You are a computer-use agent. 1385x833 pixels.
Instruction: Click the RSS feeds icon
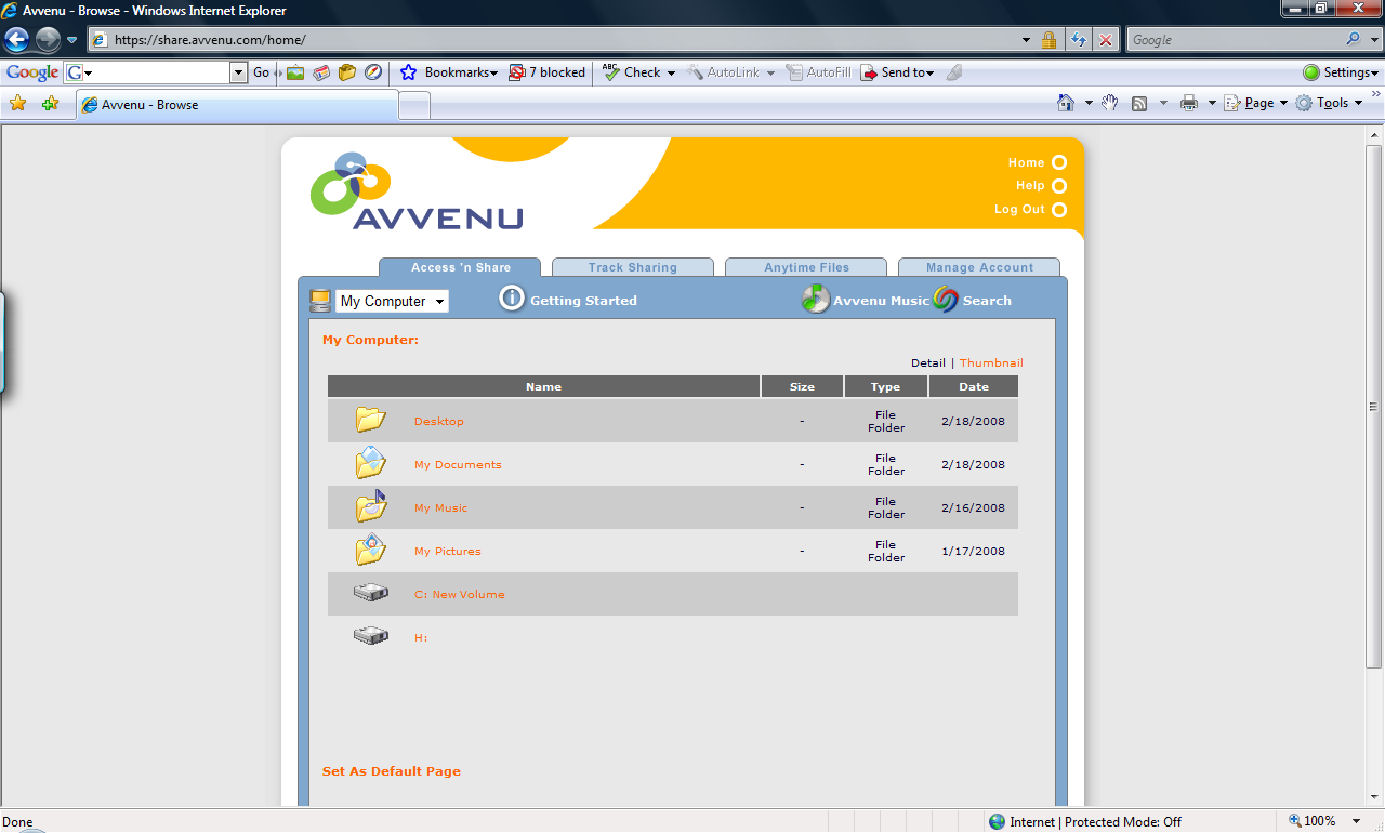point(1139,102)
